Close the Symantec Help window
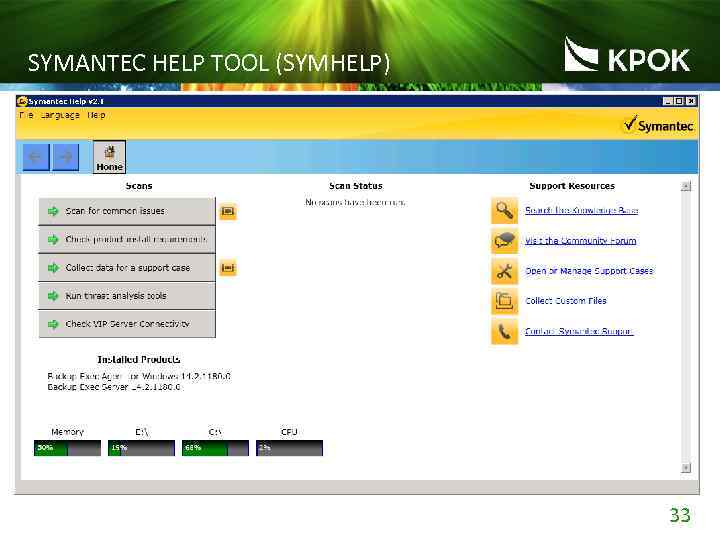 coord(691,101)
